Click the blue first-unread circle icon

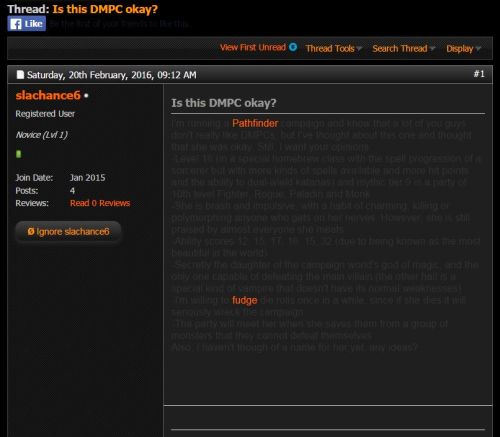pyautogui.click(x=293, y=47)
